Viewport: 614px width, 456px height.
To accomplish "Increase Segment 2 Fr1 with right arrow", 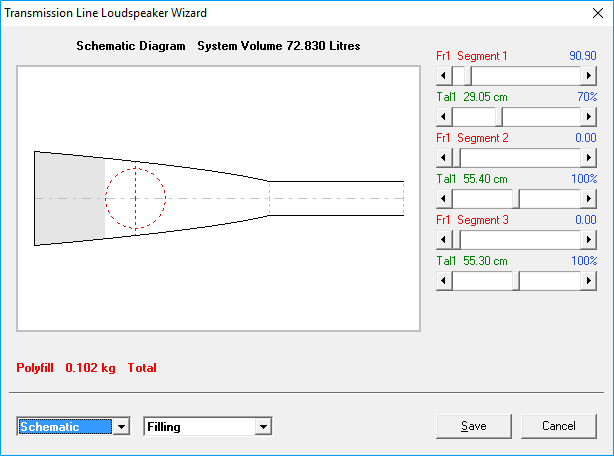I will pyautogui.click(x=589, y=158).
